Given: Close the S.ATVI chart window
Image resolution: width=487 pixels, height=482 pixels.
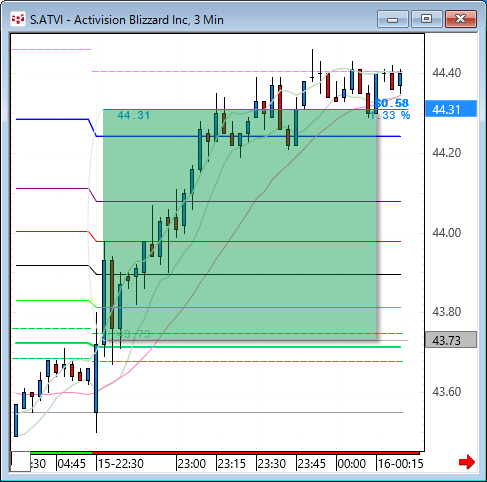Looking at the screenshot, I should coord(461,19).
